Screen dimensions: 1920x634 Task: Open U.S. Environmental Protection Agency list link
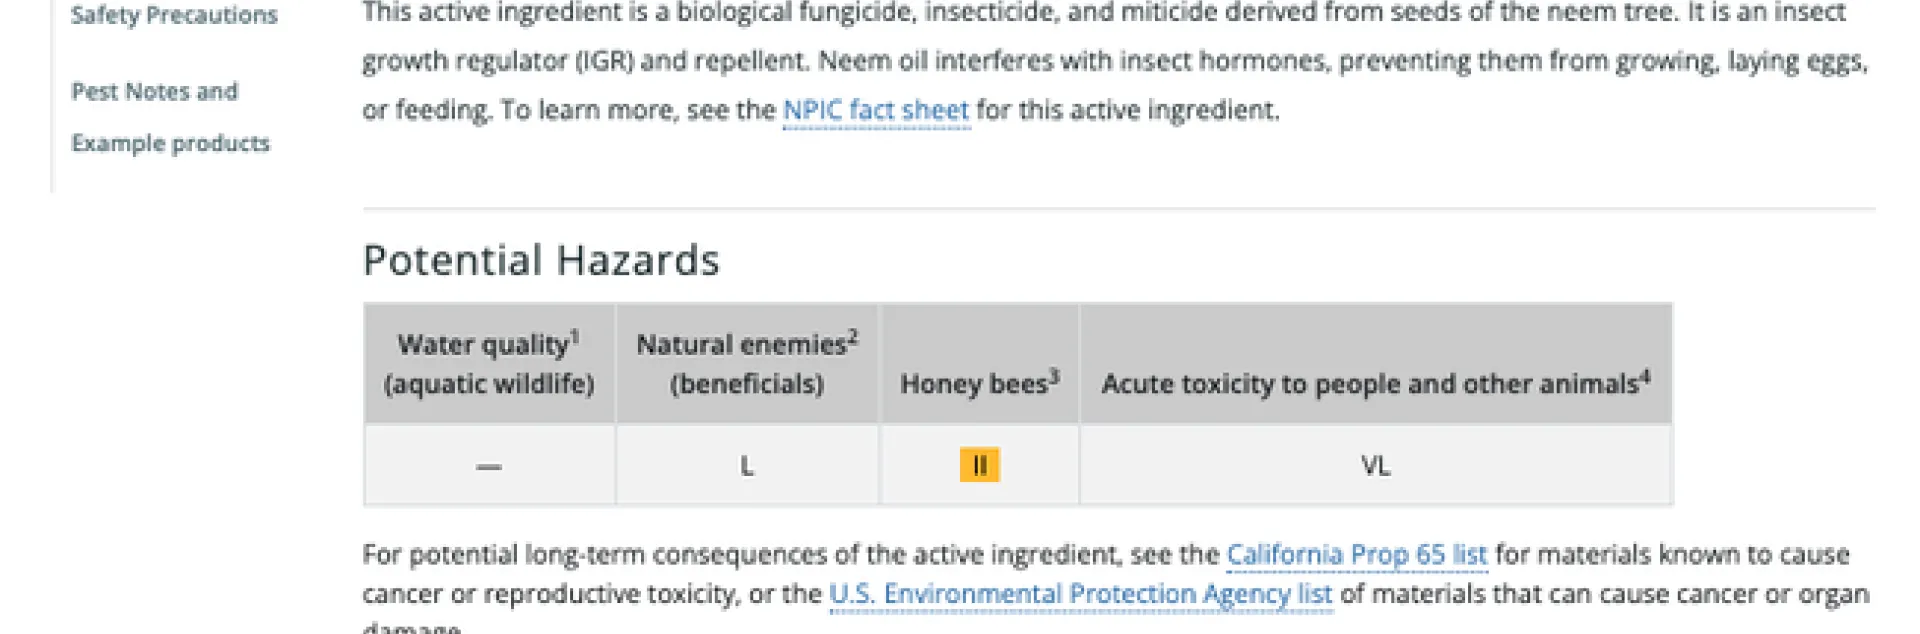1080,594
